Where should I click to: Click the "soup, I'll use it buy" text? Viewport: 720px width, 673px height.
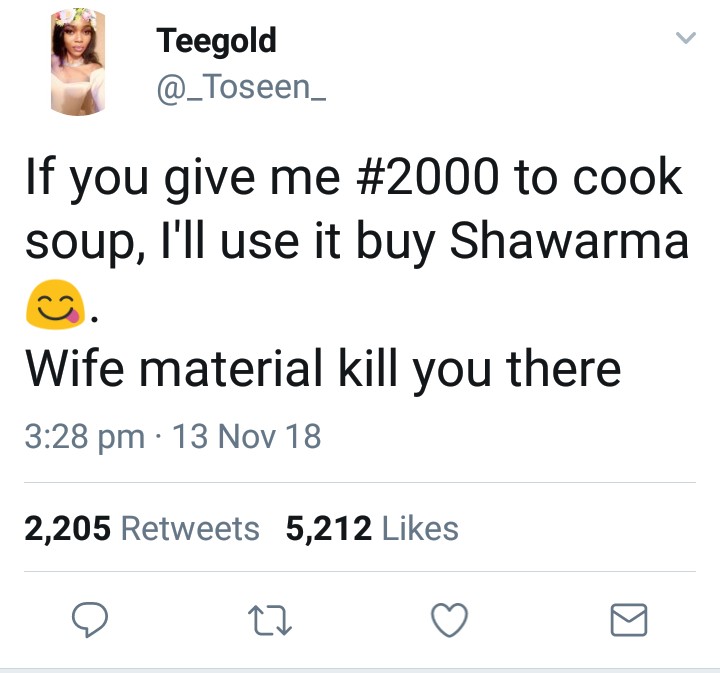tap(230, 242)
